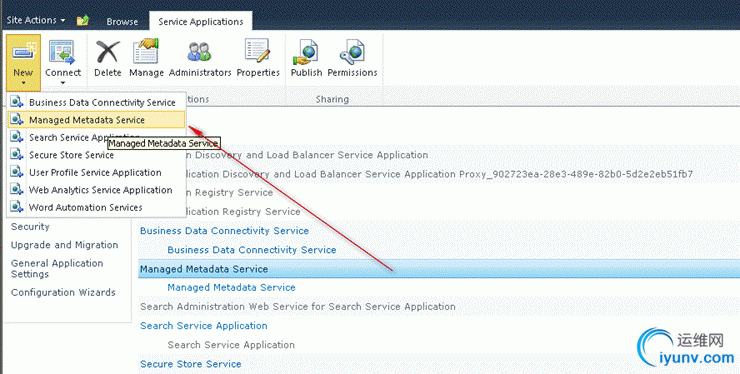The height and width of the screenshot is (374, 740).
Task: Click the Connect ribbon icon
Action: 63,52
